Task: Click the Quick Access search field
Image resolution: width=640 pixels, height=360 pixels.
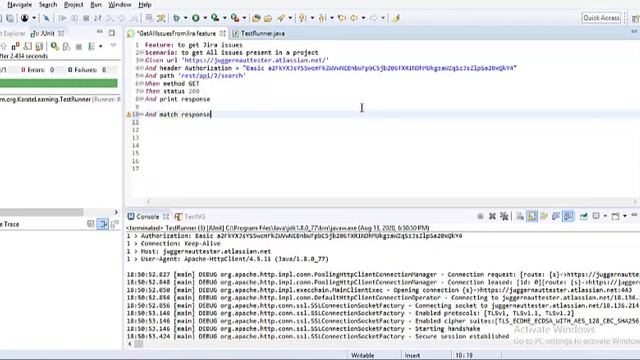Action: pyautogui.click(x=601, y=18)
